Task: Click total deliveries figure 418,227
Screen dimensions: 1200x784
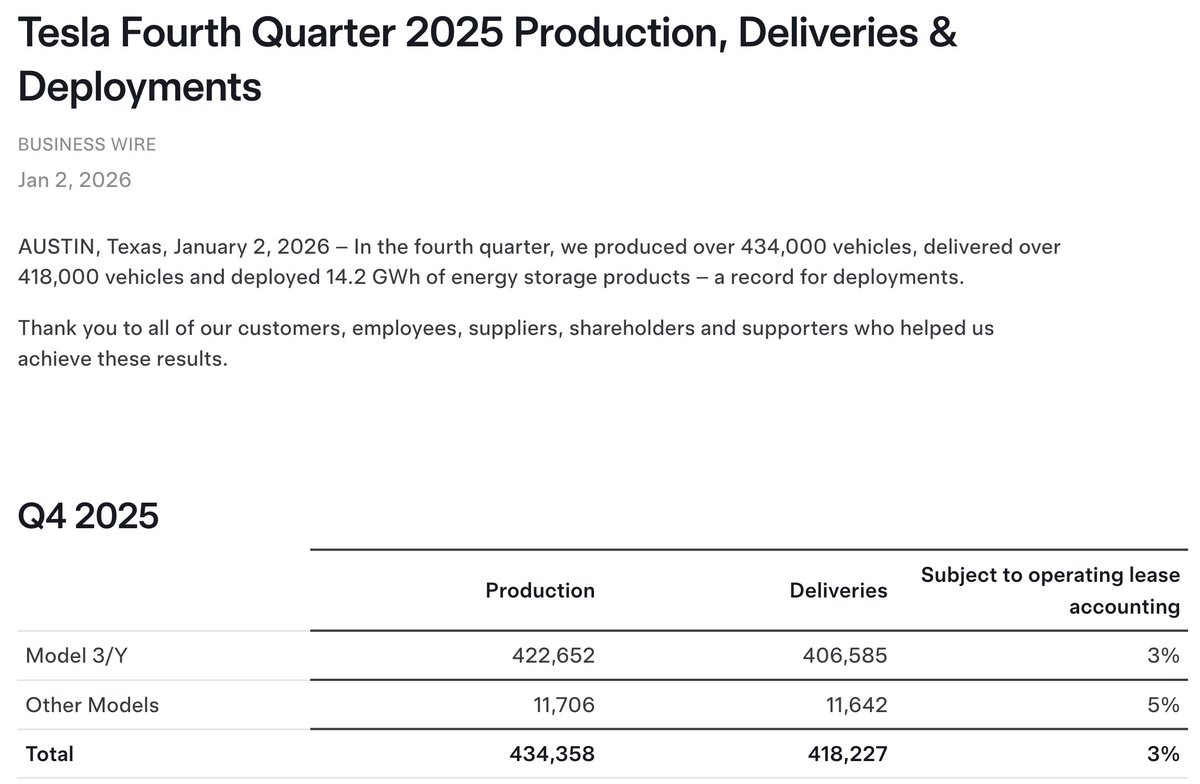Action: (x=844, y=754)
